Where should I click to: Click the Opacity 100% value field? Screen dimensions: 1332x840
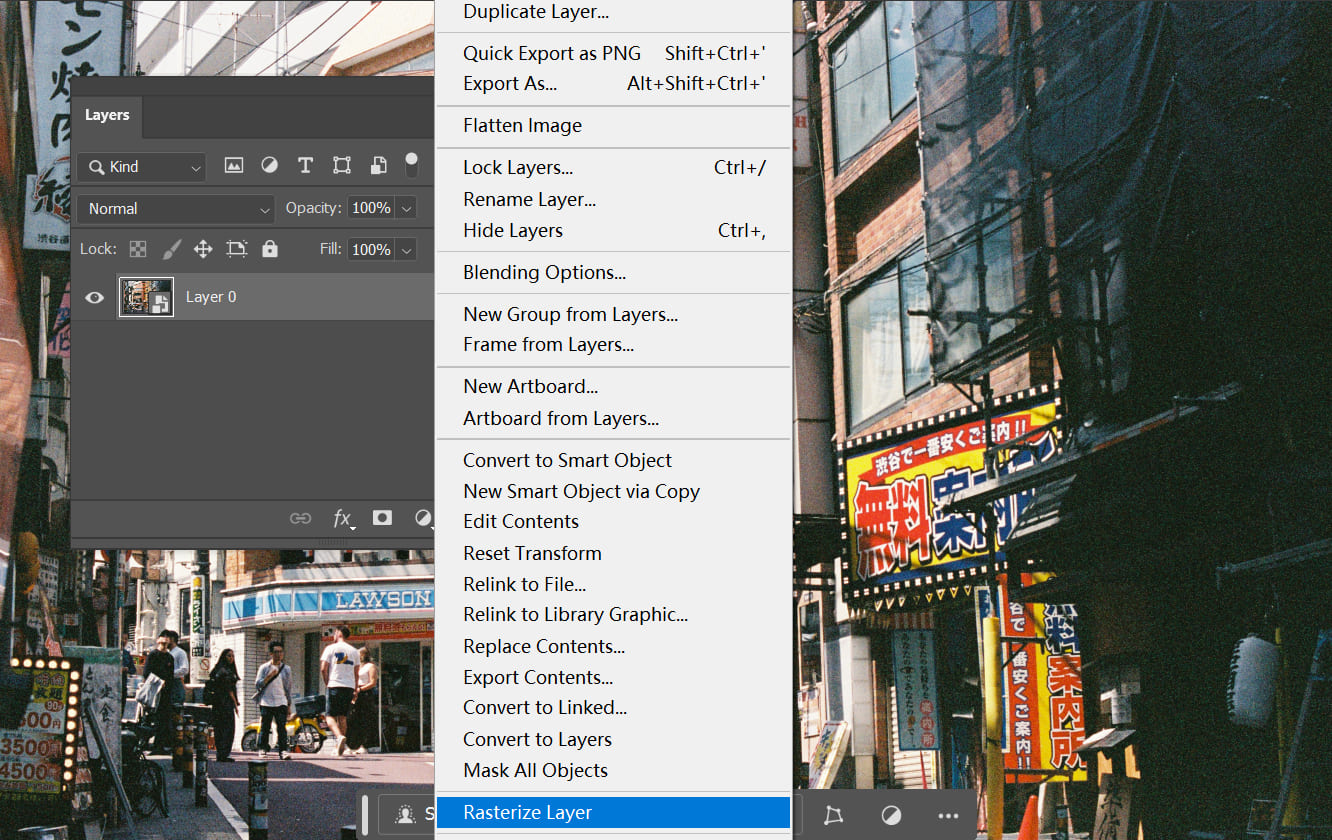(x=371, y=208)
